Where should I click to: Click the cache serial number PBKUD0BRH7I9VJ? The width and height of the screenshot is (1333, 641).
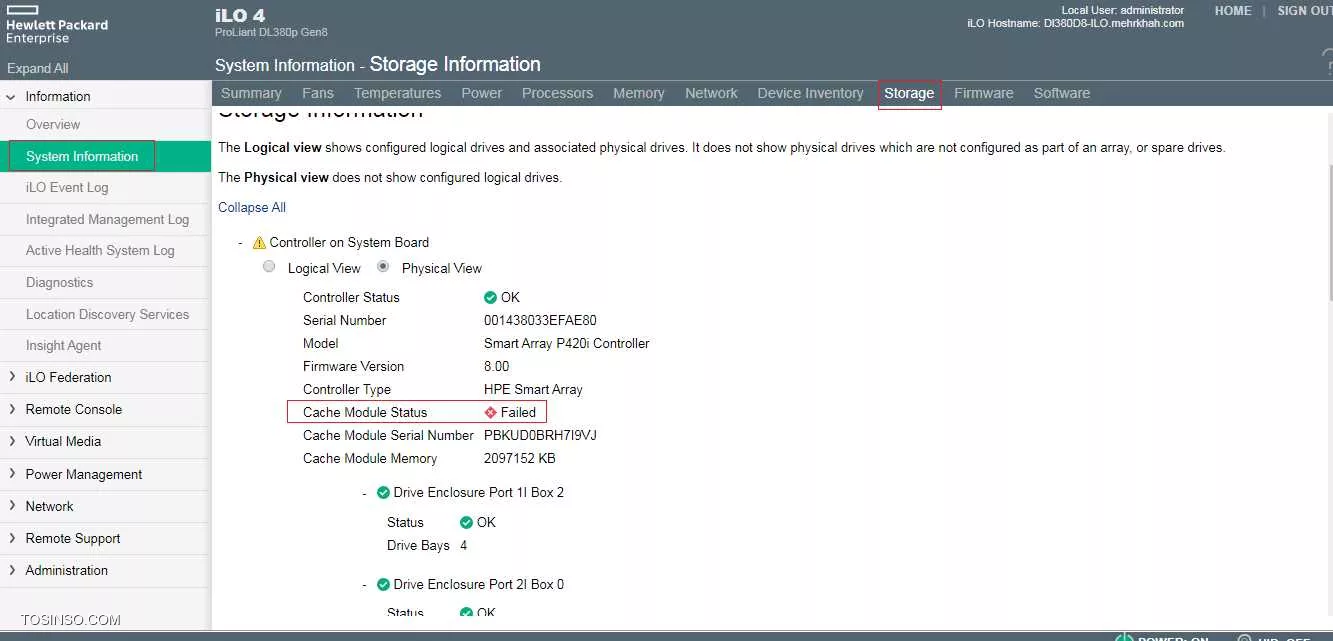pyautogui.click(x=540, y=435)
